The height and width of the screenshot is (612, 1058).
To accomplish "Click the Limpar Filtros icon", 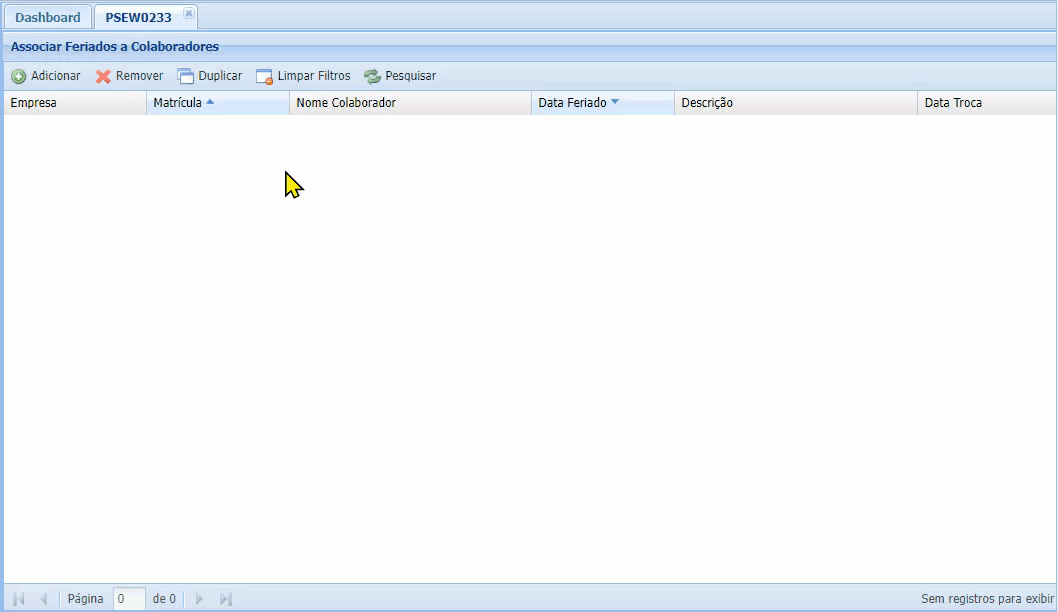I will 264,76.
